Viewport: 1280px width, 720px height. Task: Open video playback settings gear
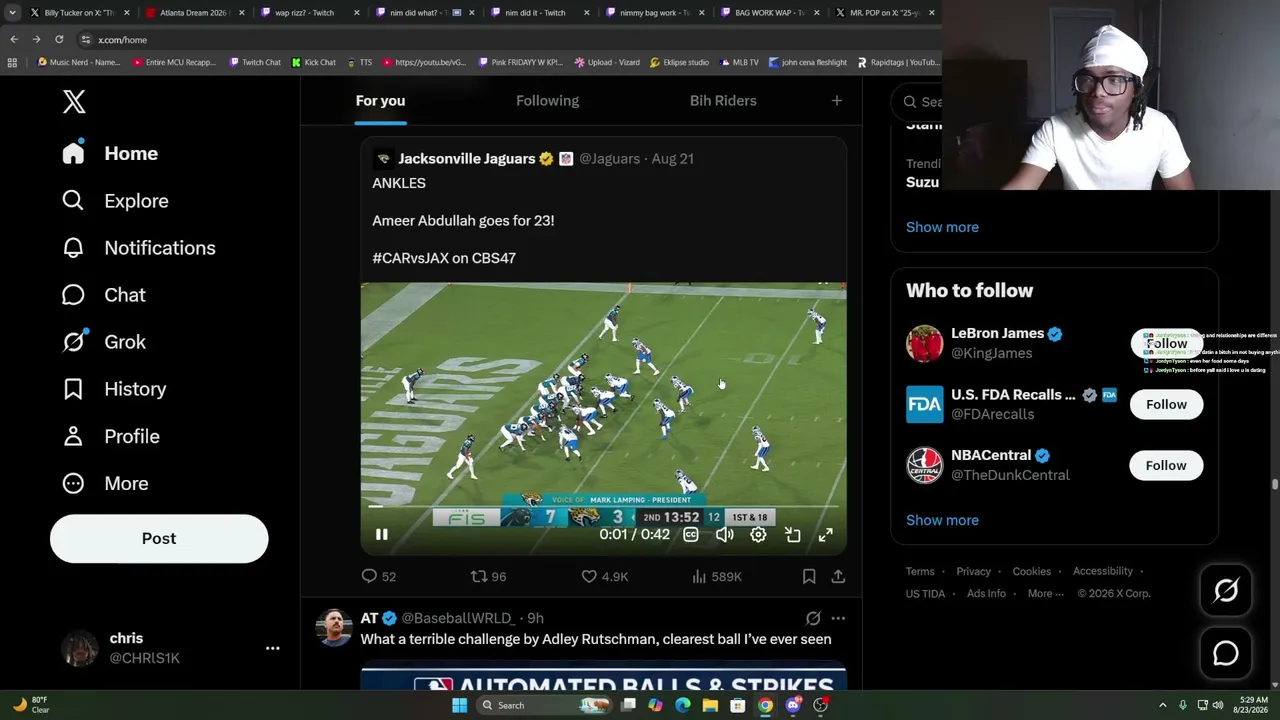tap(759, 535)
